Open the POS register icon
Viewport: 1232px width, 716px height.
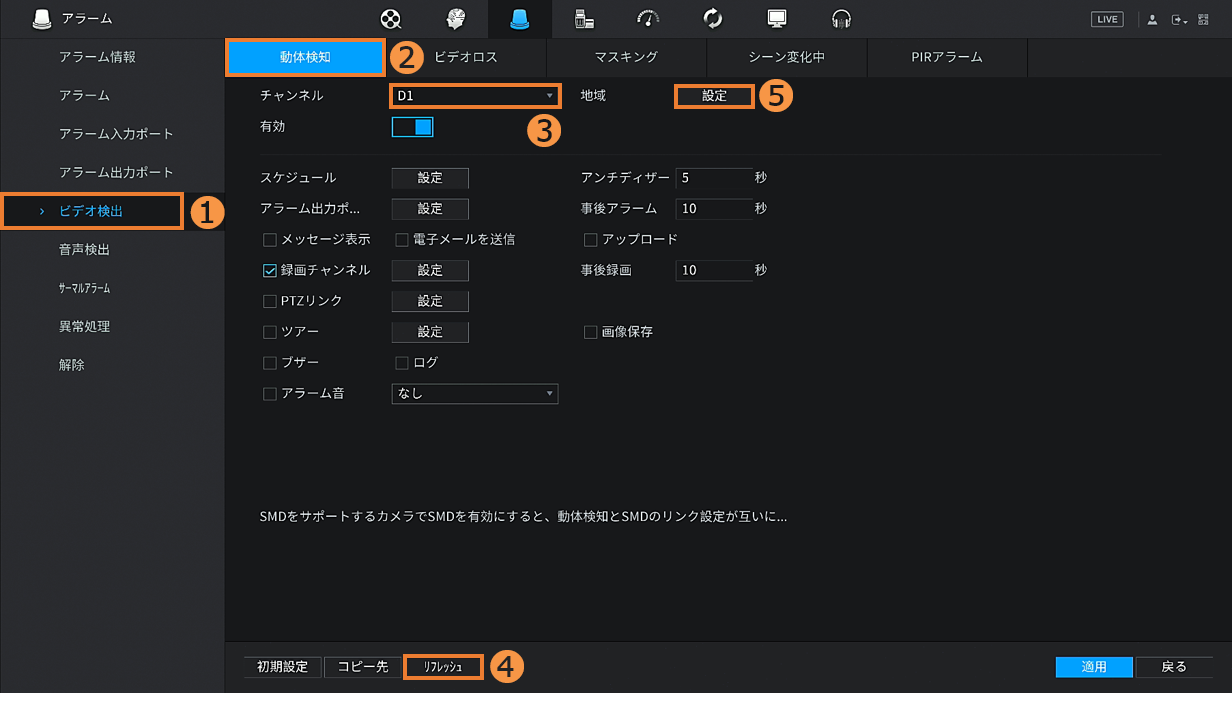[x=584, y=19]
